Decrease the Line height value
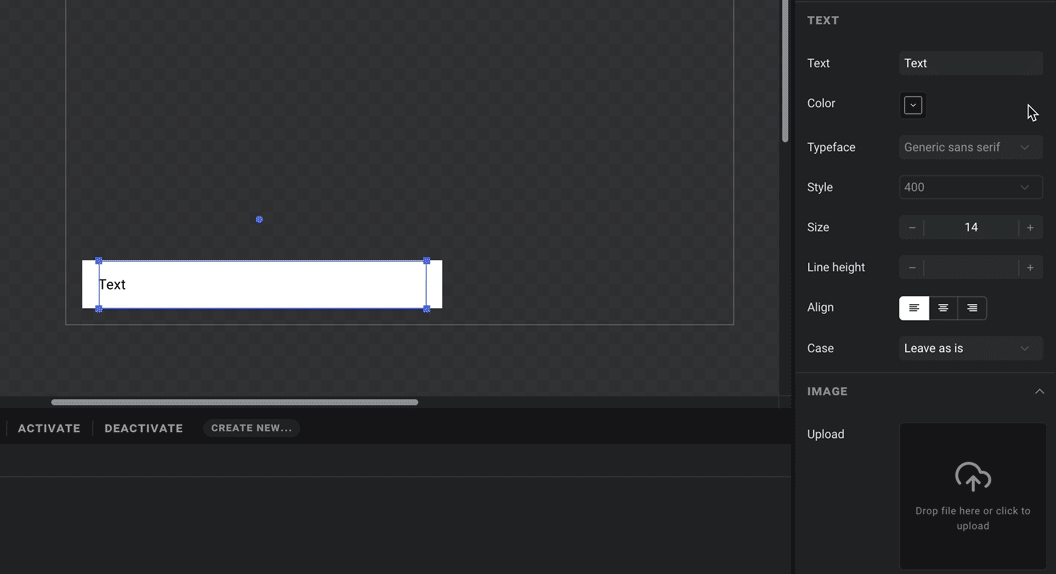 pyautogui.click(x=912, y=267)
